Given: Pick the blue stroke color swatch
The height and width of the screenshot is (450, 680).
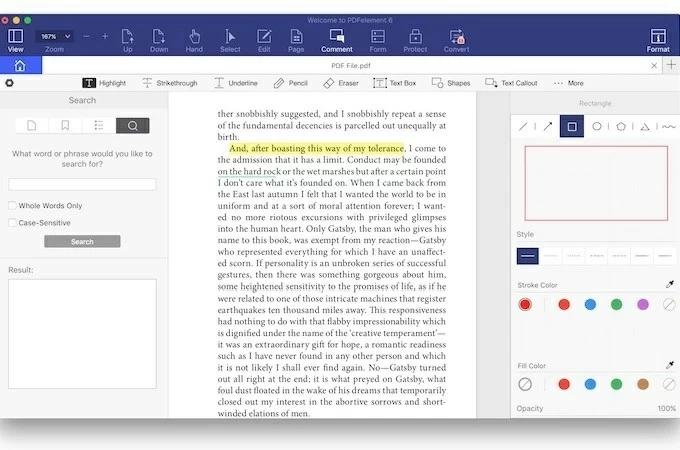Looking at the screenshot, I should click(x=590, y=304).
